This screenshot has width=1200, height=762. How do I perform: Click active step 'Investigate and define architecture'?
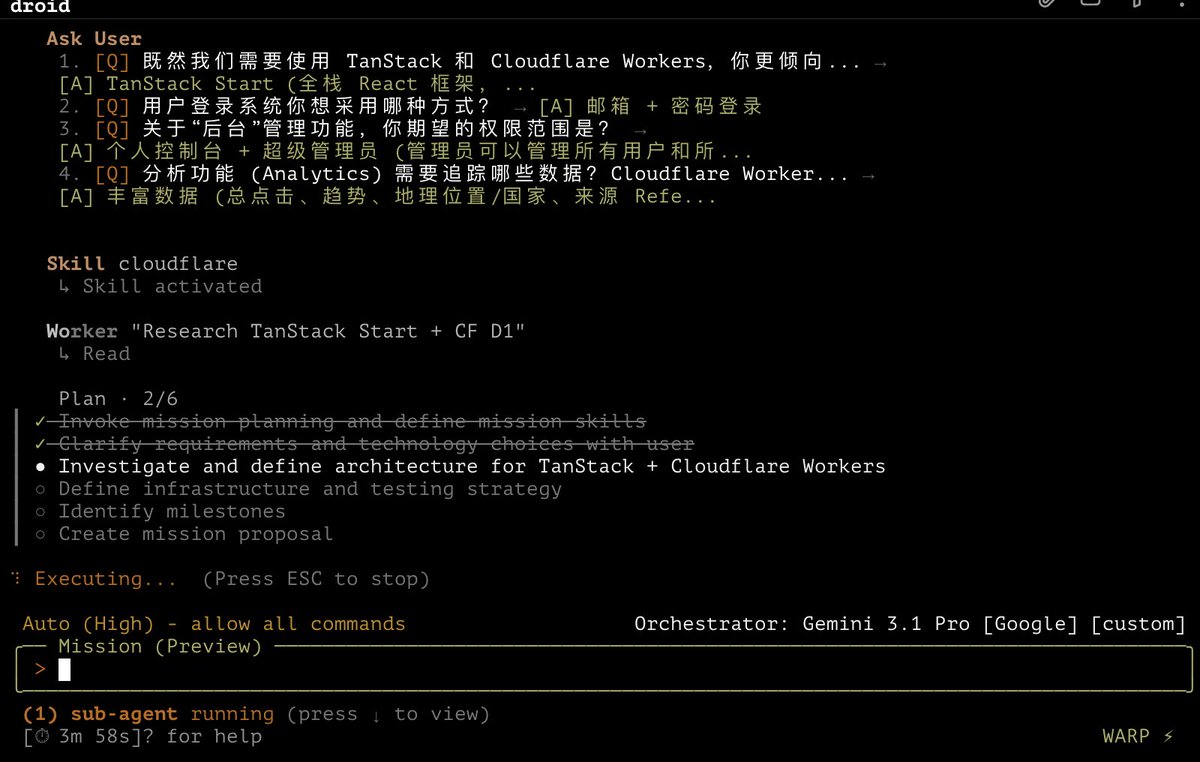click(x=472, y=466)
